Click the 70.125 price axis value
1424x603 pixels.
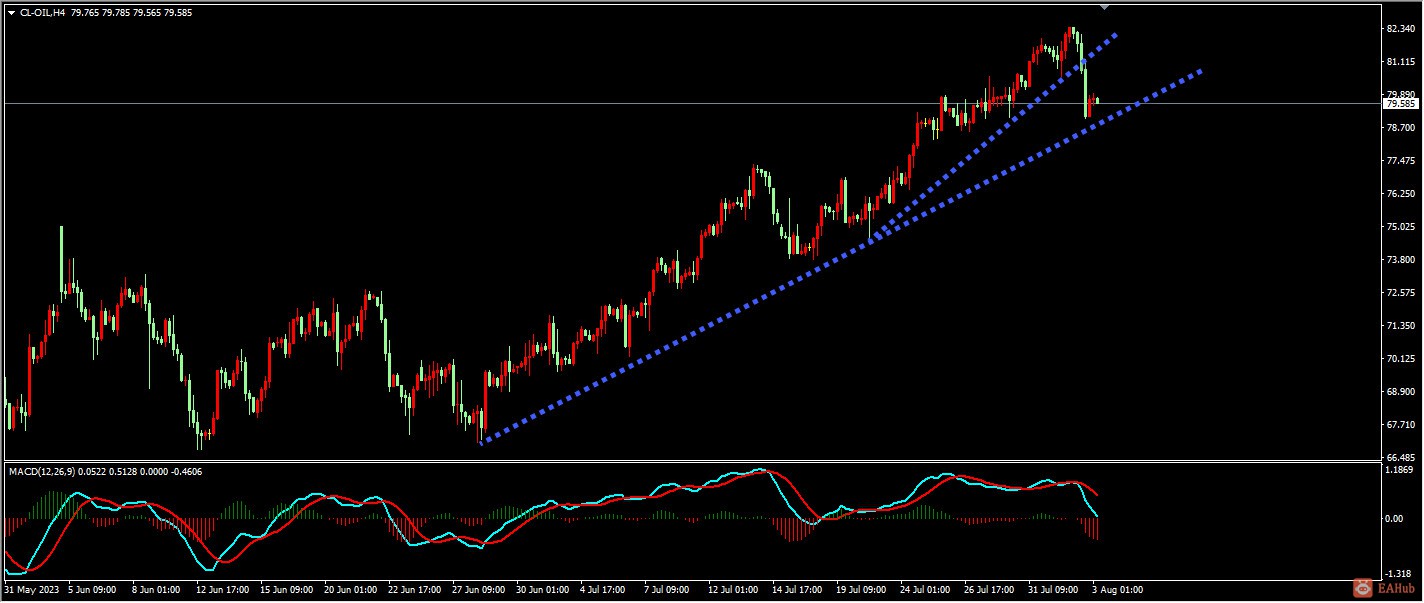click(x=1400, y=359)
